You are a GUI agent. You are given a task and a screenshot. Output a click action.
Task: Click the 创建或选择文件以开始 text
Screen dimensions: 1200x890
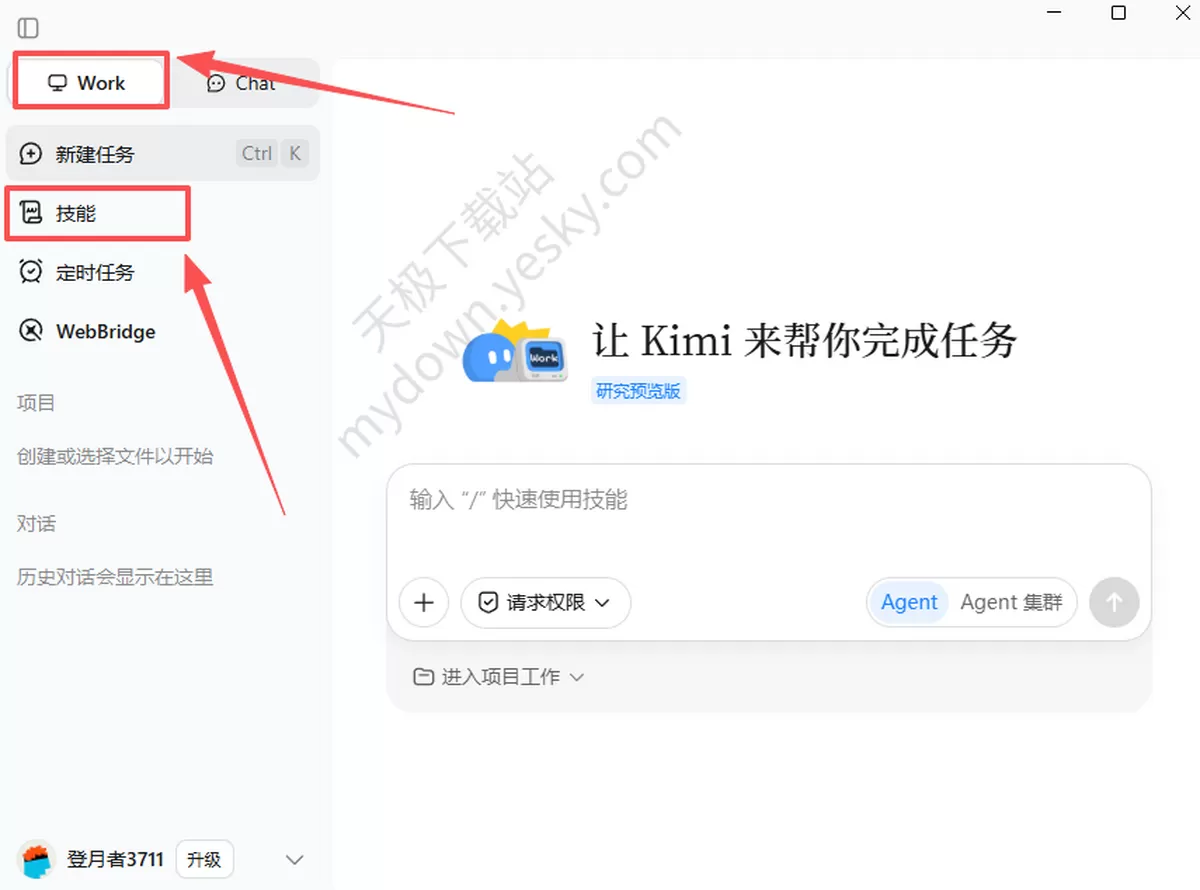coord(115,456)
